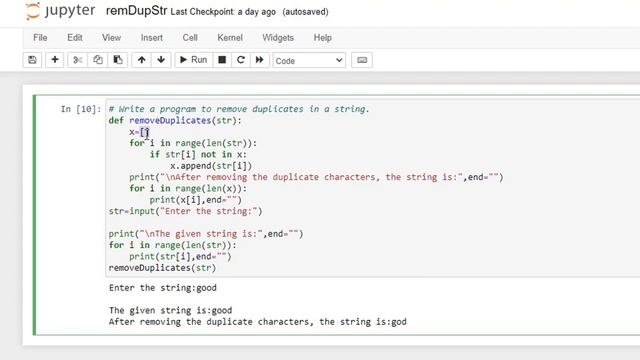Insert a cell below with plus icon
Viewport: 640px width, 360px height.
click(x=55, y=60)
